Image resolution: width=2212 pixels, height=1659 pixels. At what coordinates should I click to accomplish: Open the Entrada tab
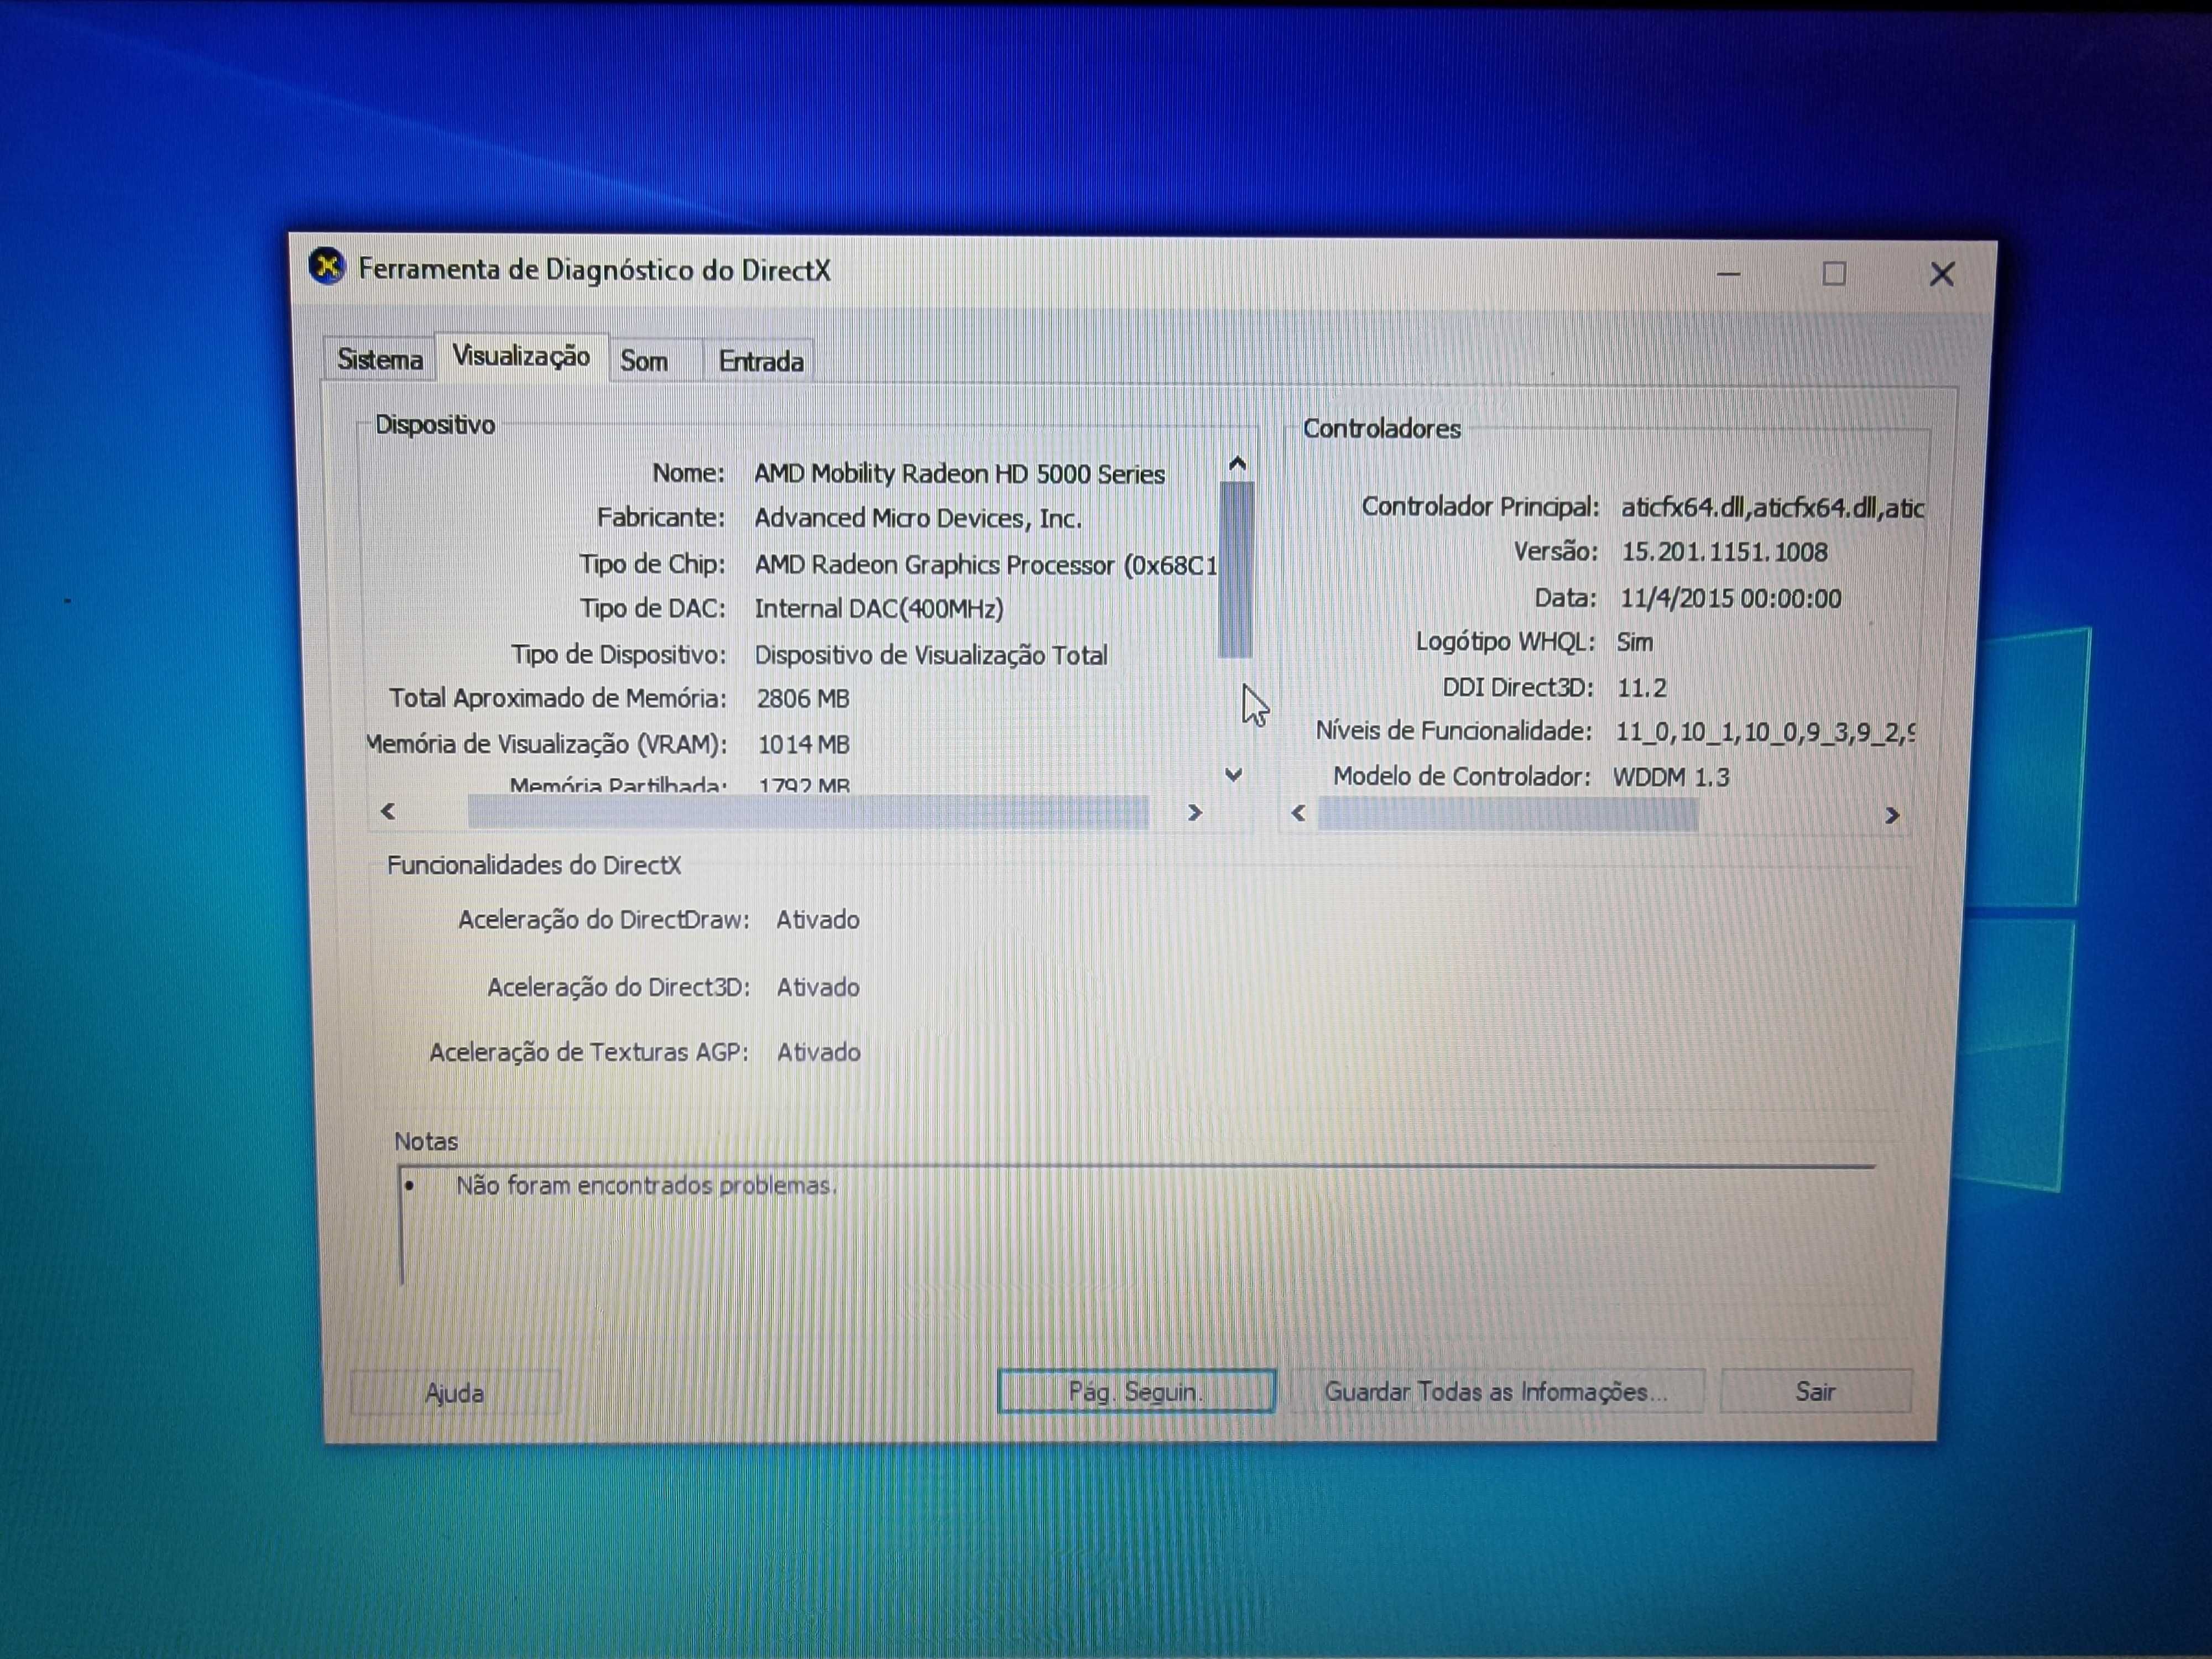(x=760, y=361)
